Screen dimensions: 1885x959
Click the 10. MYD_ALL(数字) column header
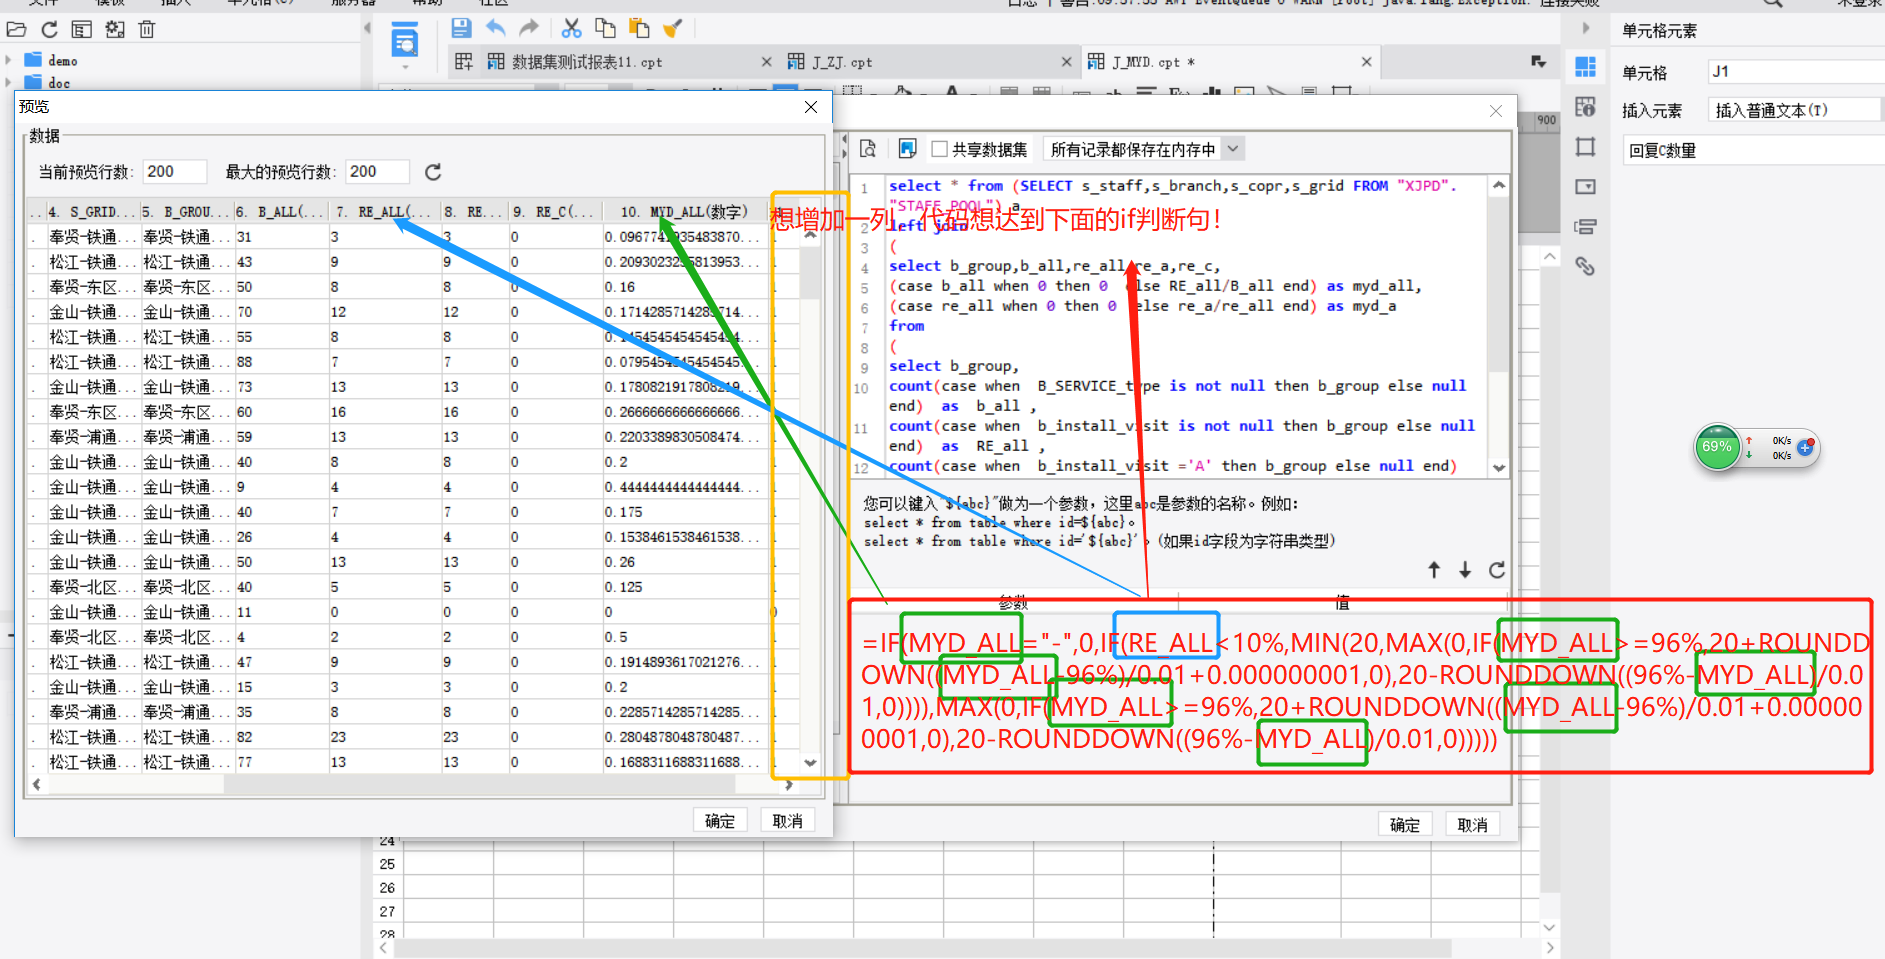pyautogui.click(x=684, y=211)
